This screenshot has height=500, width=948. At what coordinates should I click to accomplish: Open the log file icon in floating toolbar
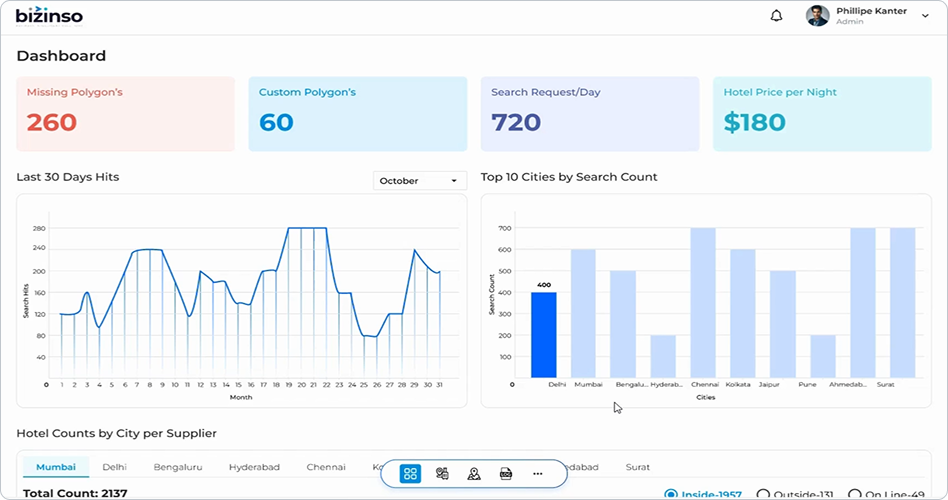[506, 474]
